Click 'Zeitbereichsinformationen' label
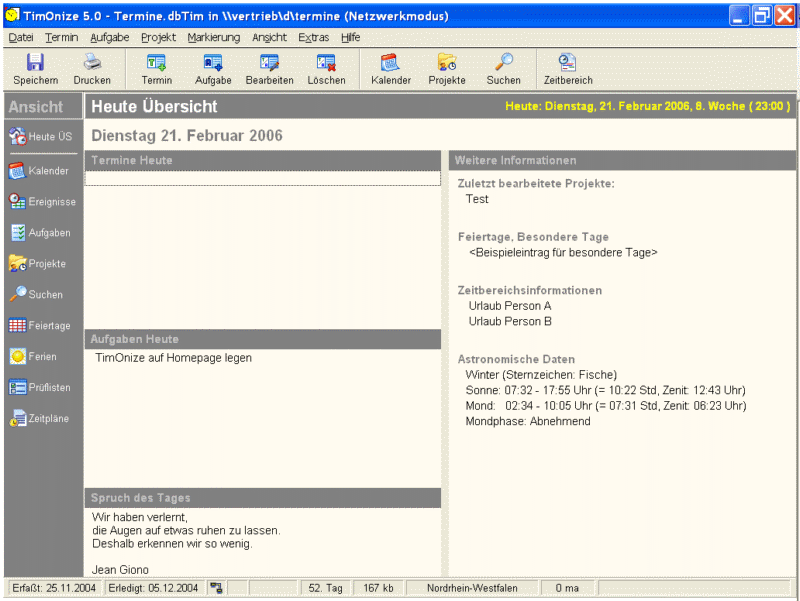 530,290
